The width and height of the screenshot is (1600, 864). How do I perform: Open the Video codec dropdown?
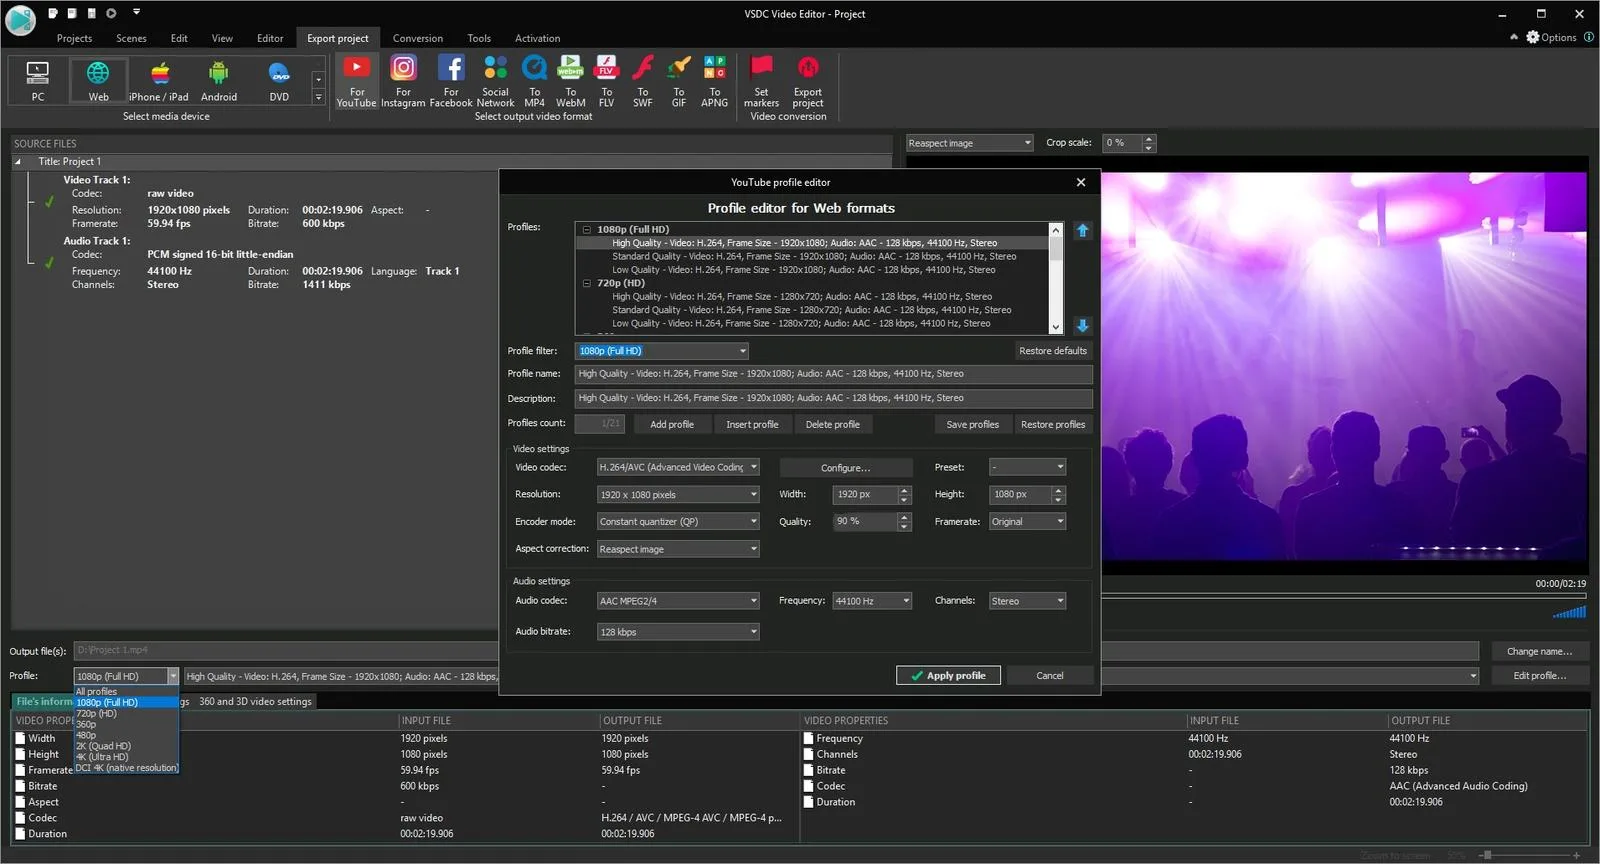tap(677, 467)
